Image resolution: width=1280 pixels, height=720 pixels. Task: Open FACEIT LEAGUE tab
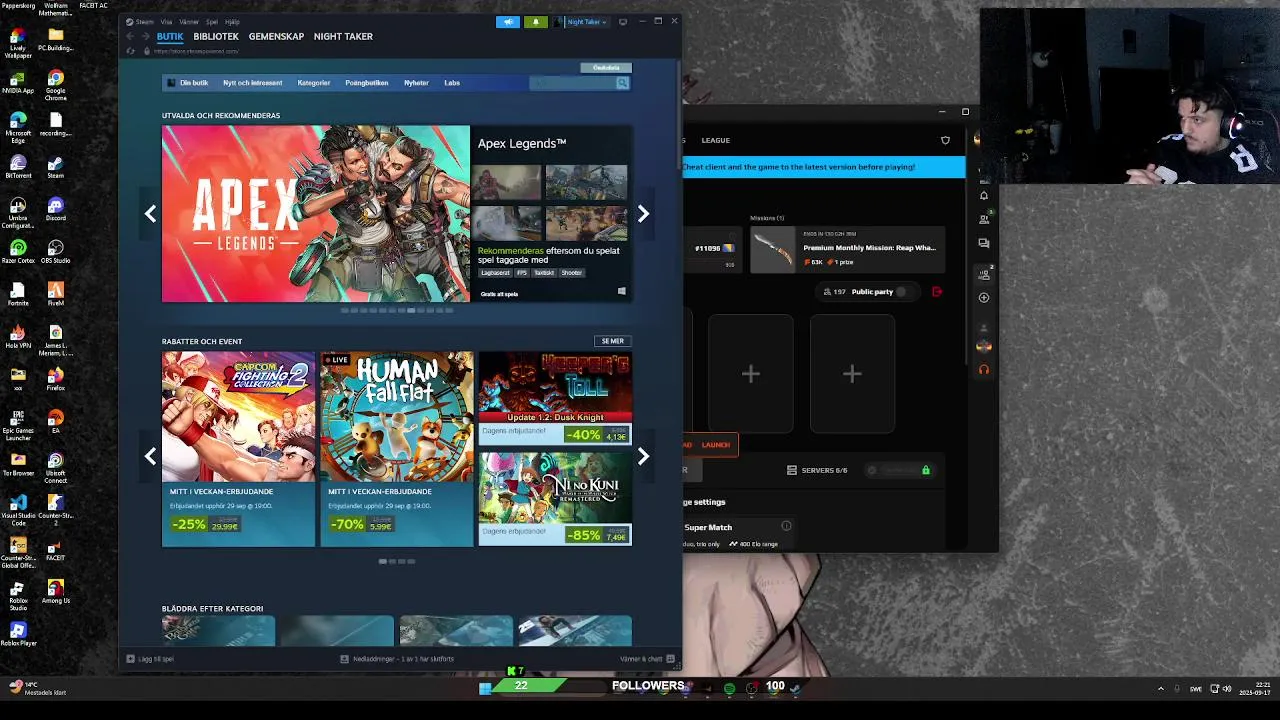click(715, 140)
